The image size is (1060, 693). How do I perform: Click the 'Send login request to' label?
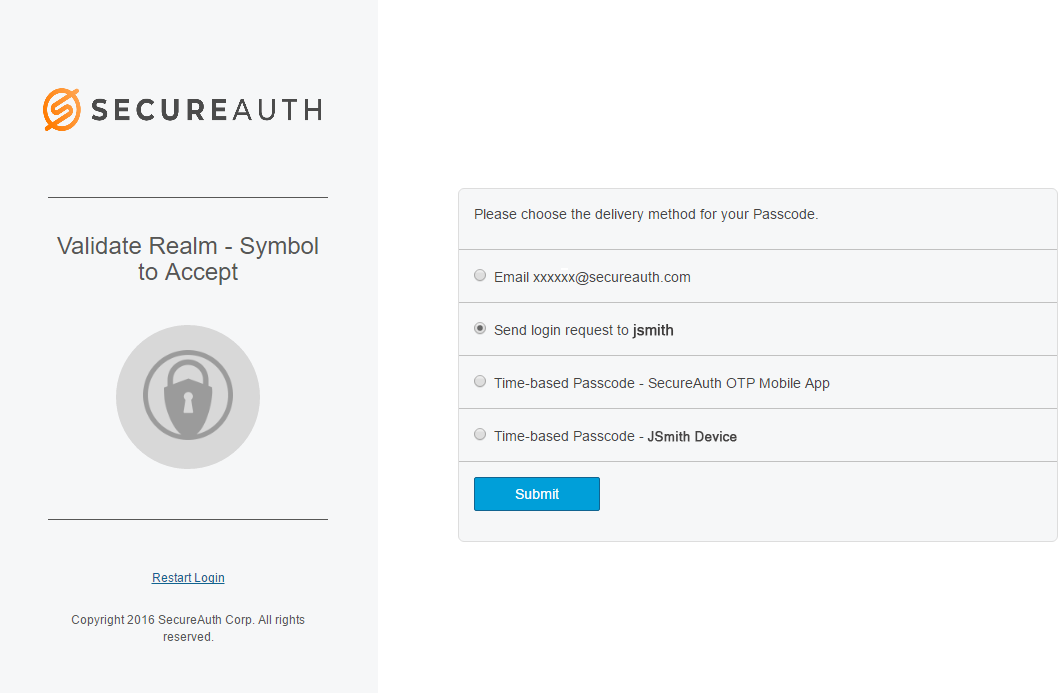[561, 330]
